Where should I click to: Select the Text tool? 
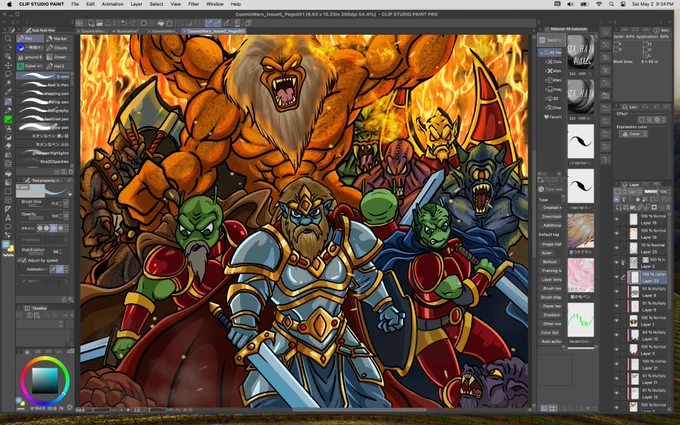point(8,218)
